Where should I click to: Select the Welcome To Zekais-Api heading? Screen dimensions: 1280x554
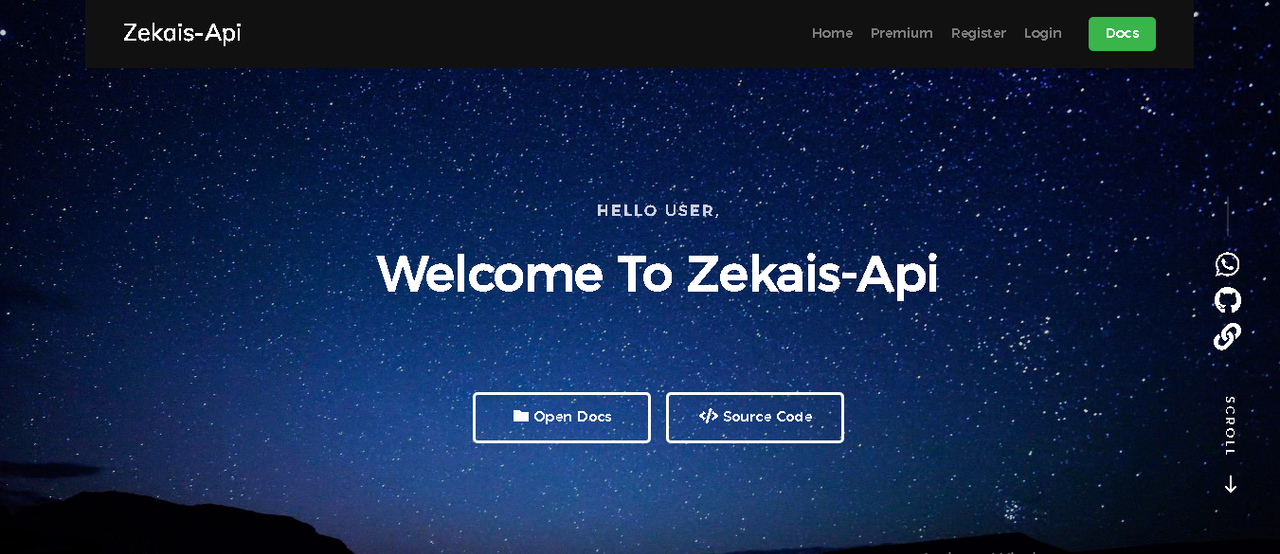coord(657,274)
